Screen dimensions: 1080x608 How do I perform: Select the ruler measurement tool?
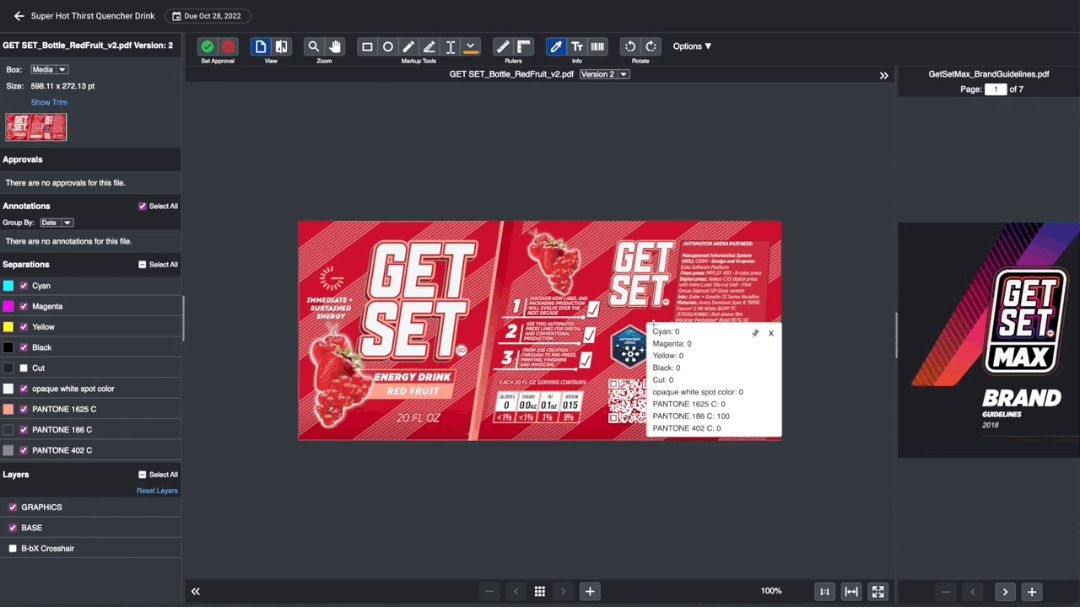pos(501,46)
